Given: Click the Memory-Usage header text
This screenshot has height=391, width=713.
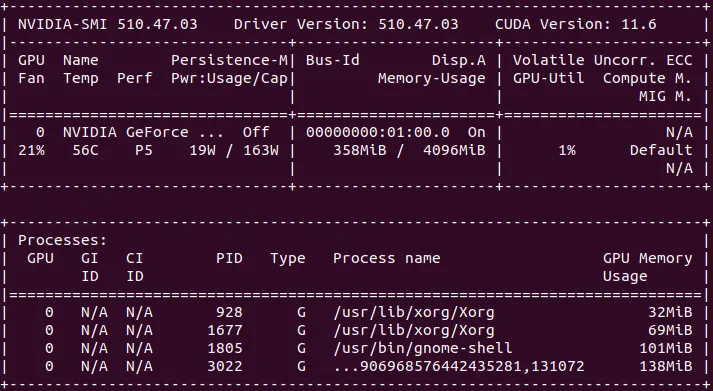Looking at the screenshot, I should point(432,79).
